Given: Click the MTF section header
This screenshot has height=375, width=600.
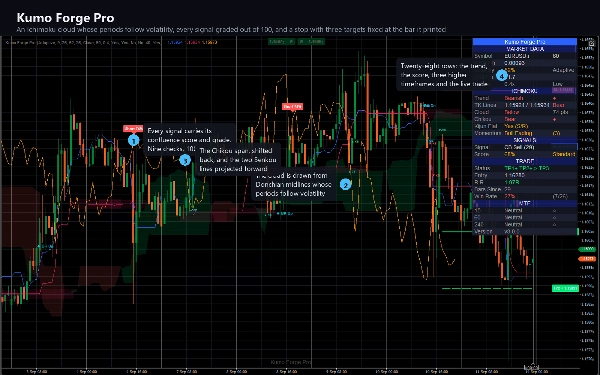Looking at the screenshot, I should point(525,203).
